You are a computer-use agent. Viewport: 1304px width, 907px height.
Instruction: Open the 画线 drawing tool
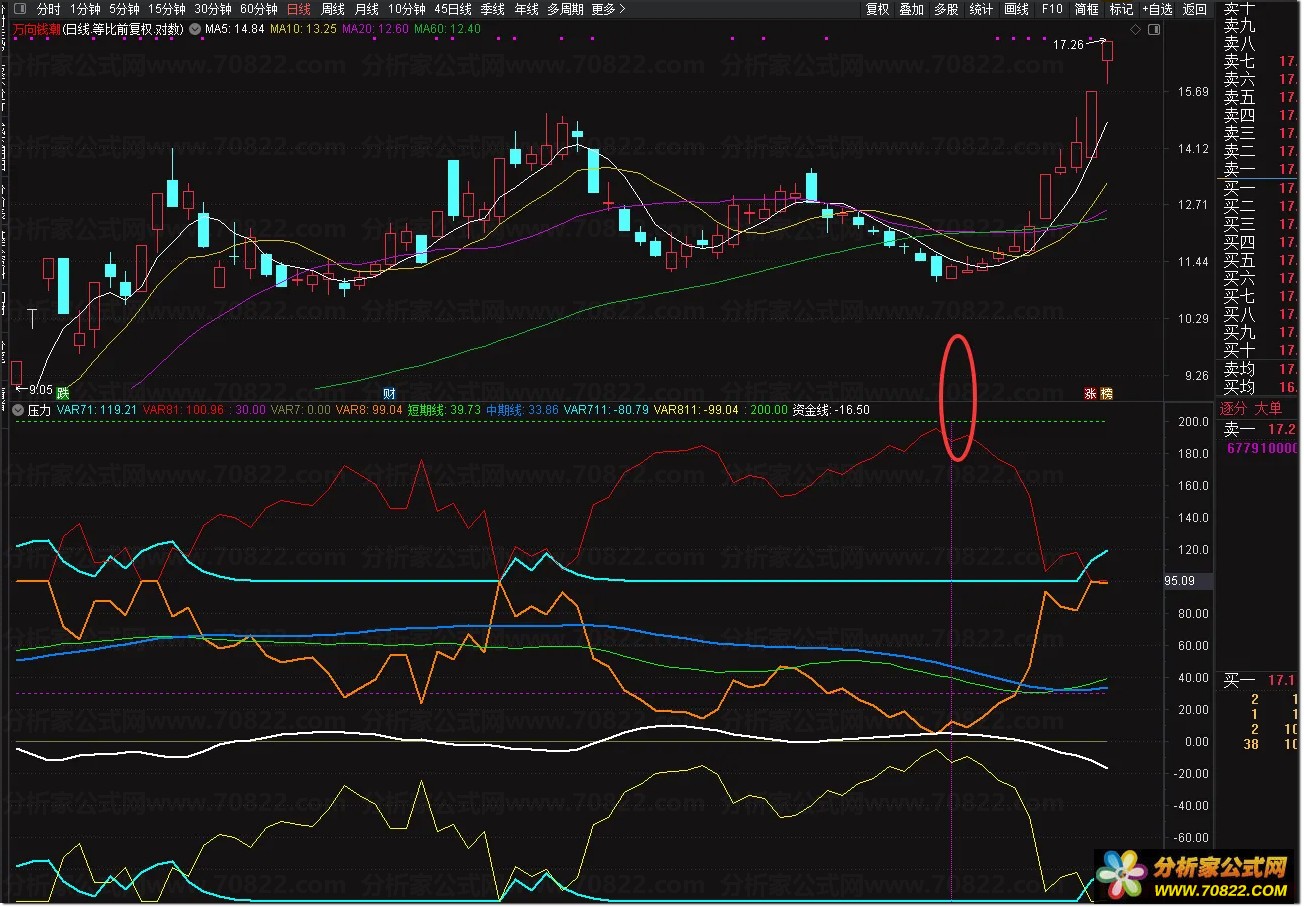pyautogui.click(x=1016, y=9)
